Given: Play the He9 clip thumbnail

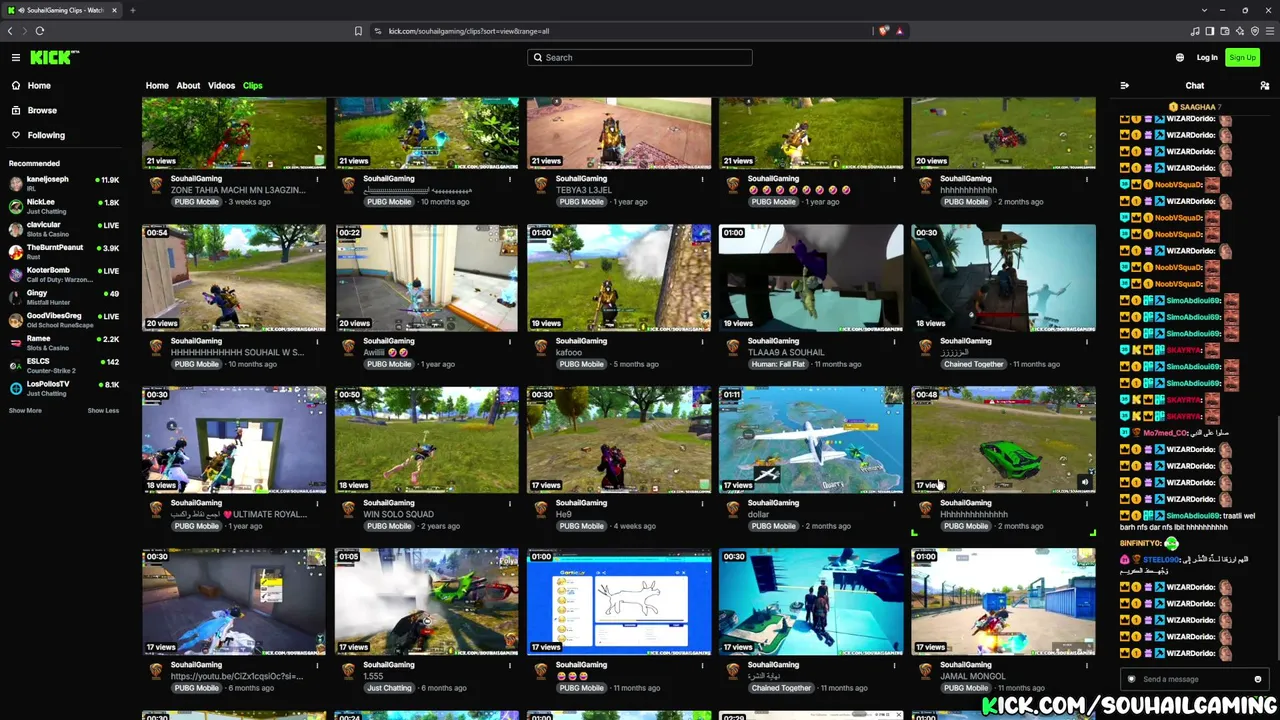Looking at the screenshot, I should pyautogui.click(x=619, y=440).
